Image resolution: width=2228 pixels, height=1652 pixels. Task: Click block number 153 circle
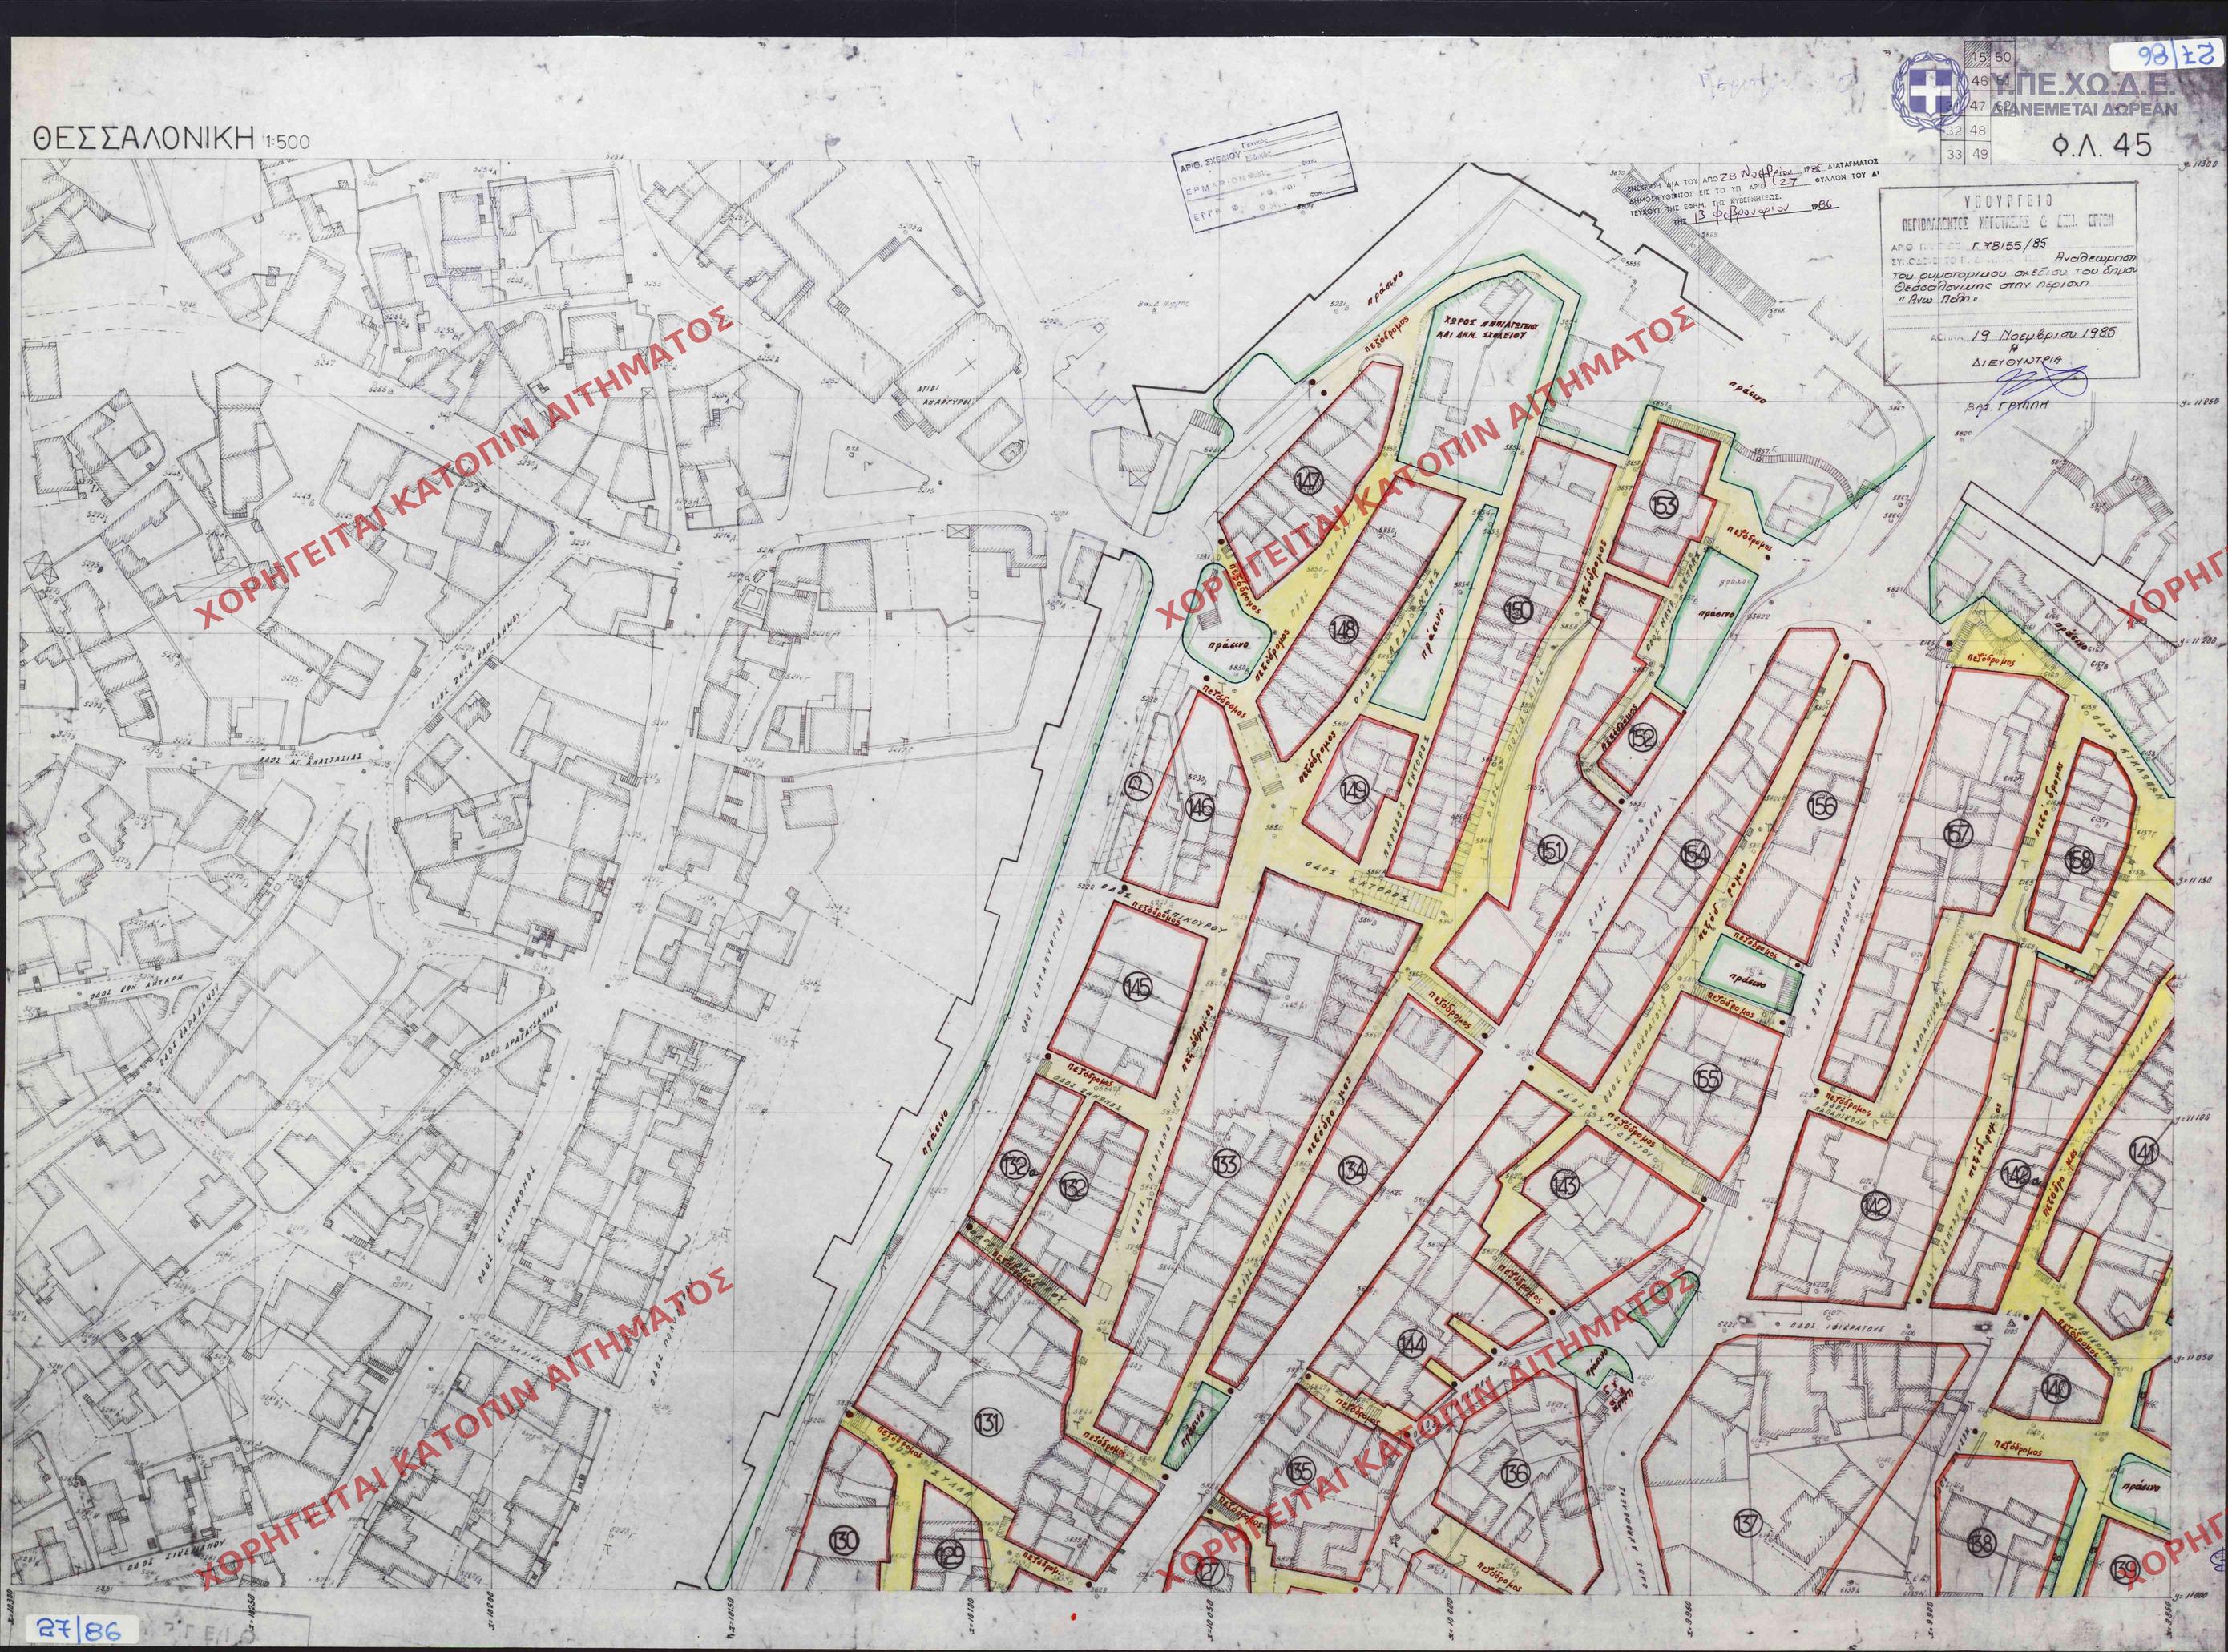[1664, 504]
